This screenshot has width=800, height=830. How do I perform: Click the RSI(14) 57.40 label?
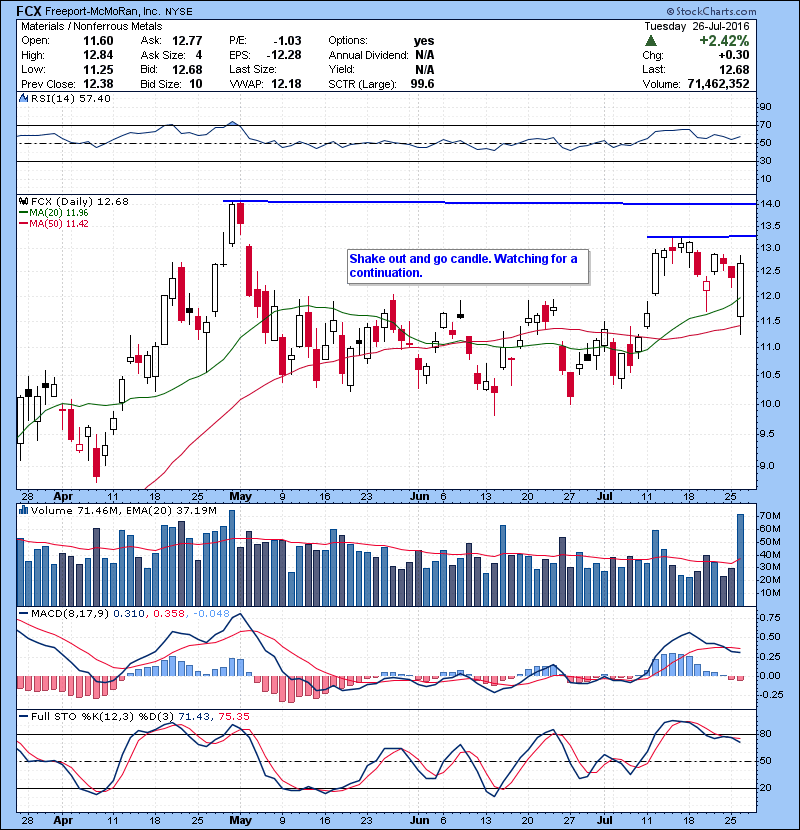click(71, 98)
